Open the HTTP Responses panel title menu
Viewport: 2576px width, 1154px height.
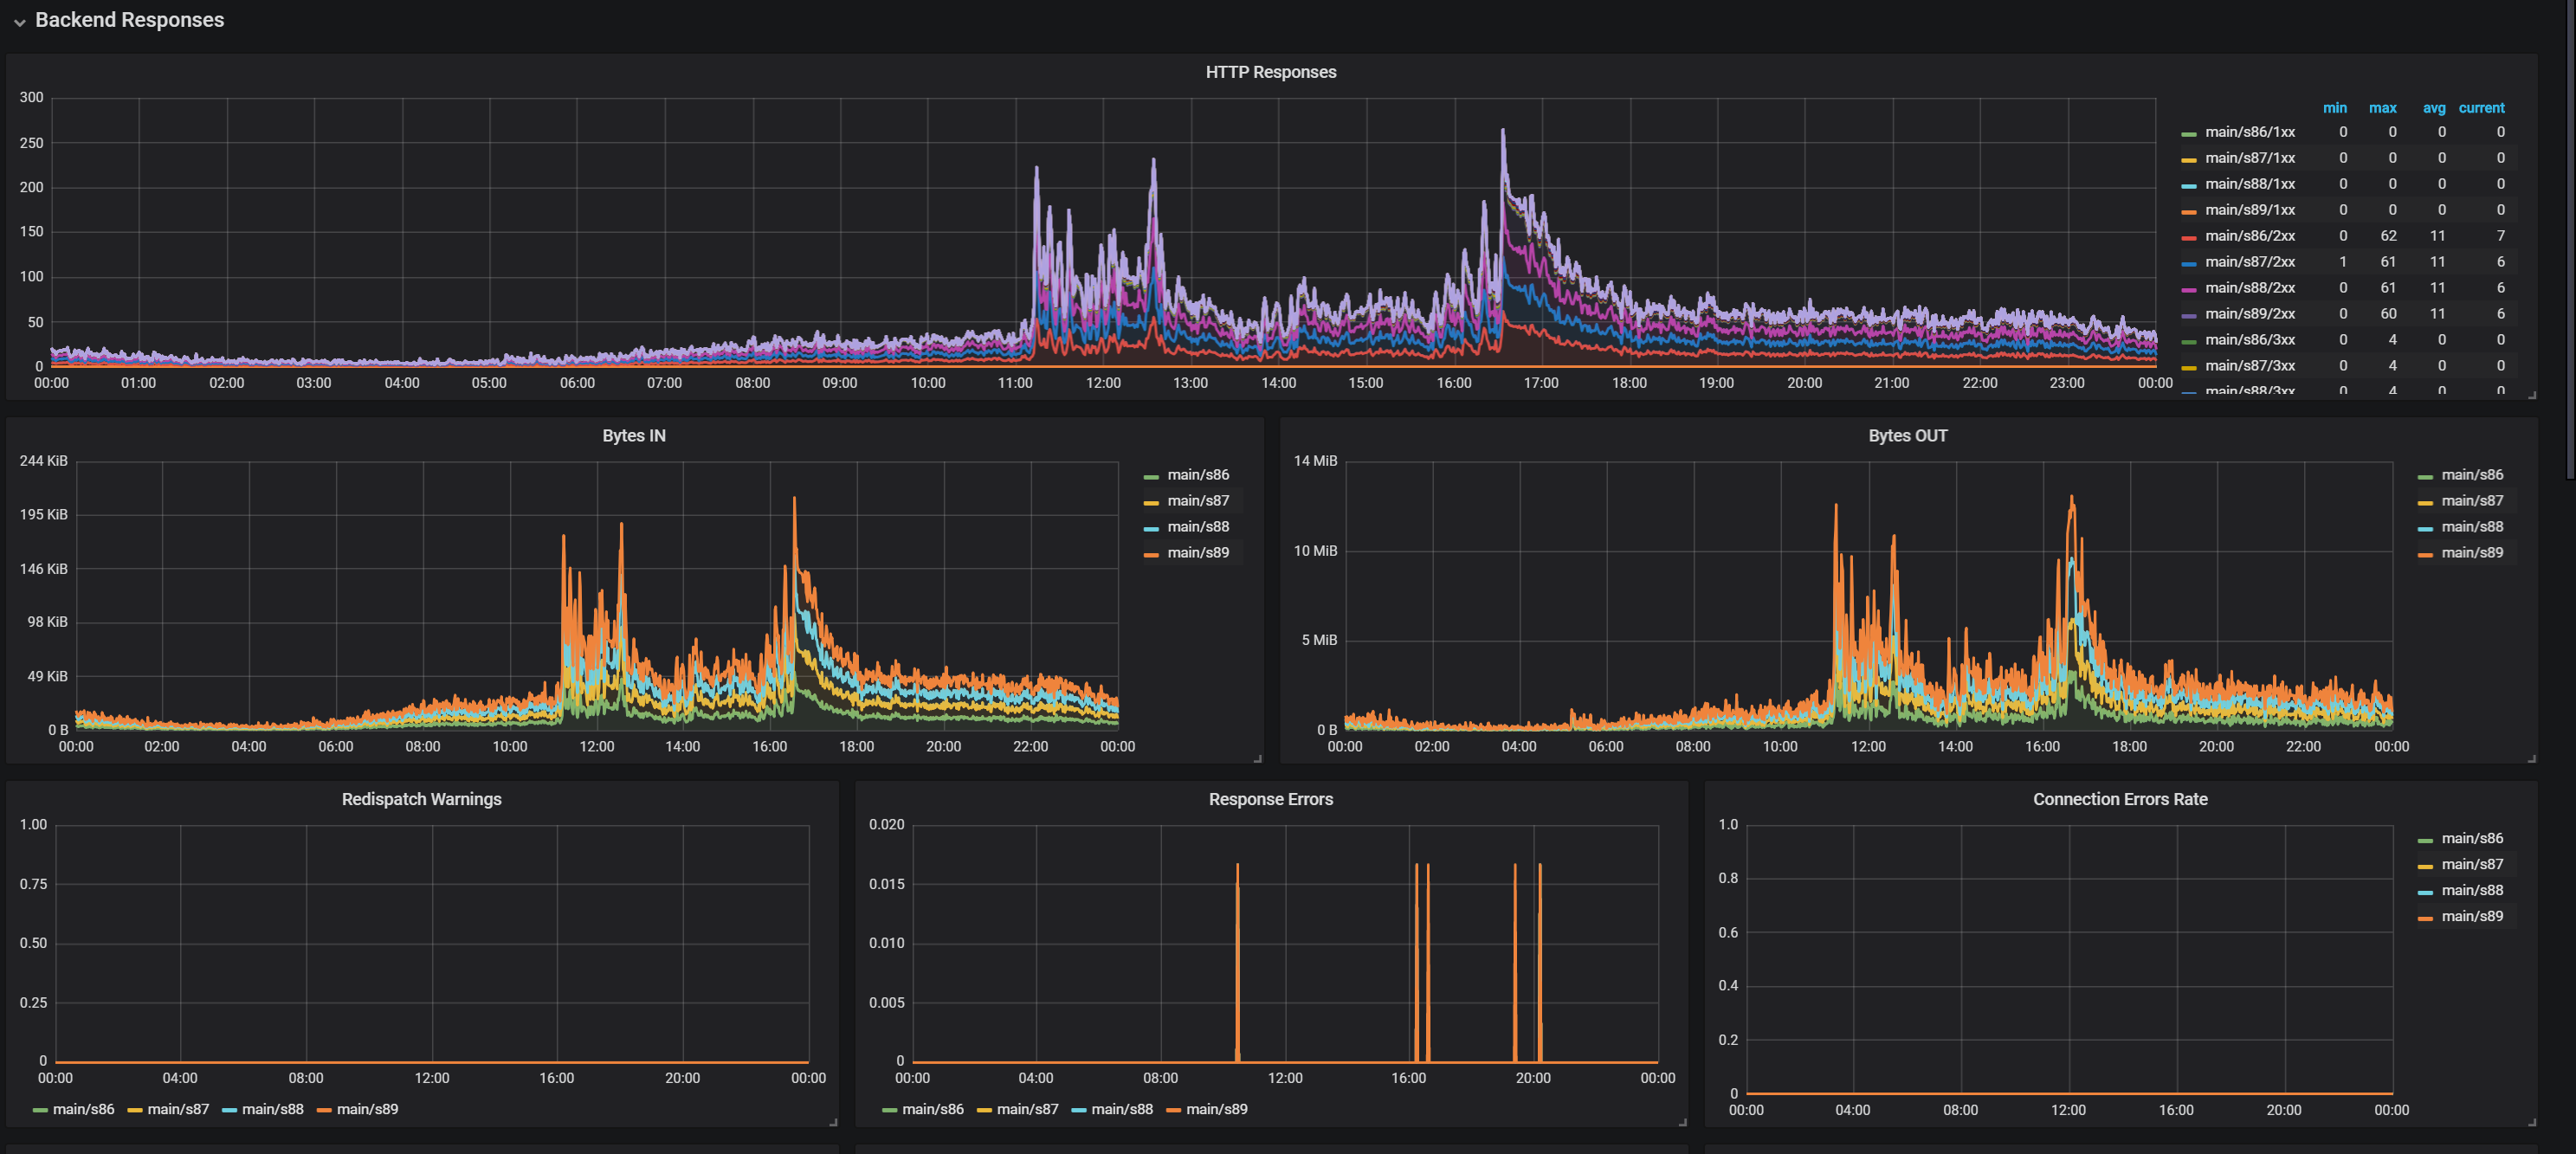(x=1270, y=72)
